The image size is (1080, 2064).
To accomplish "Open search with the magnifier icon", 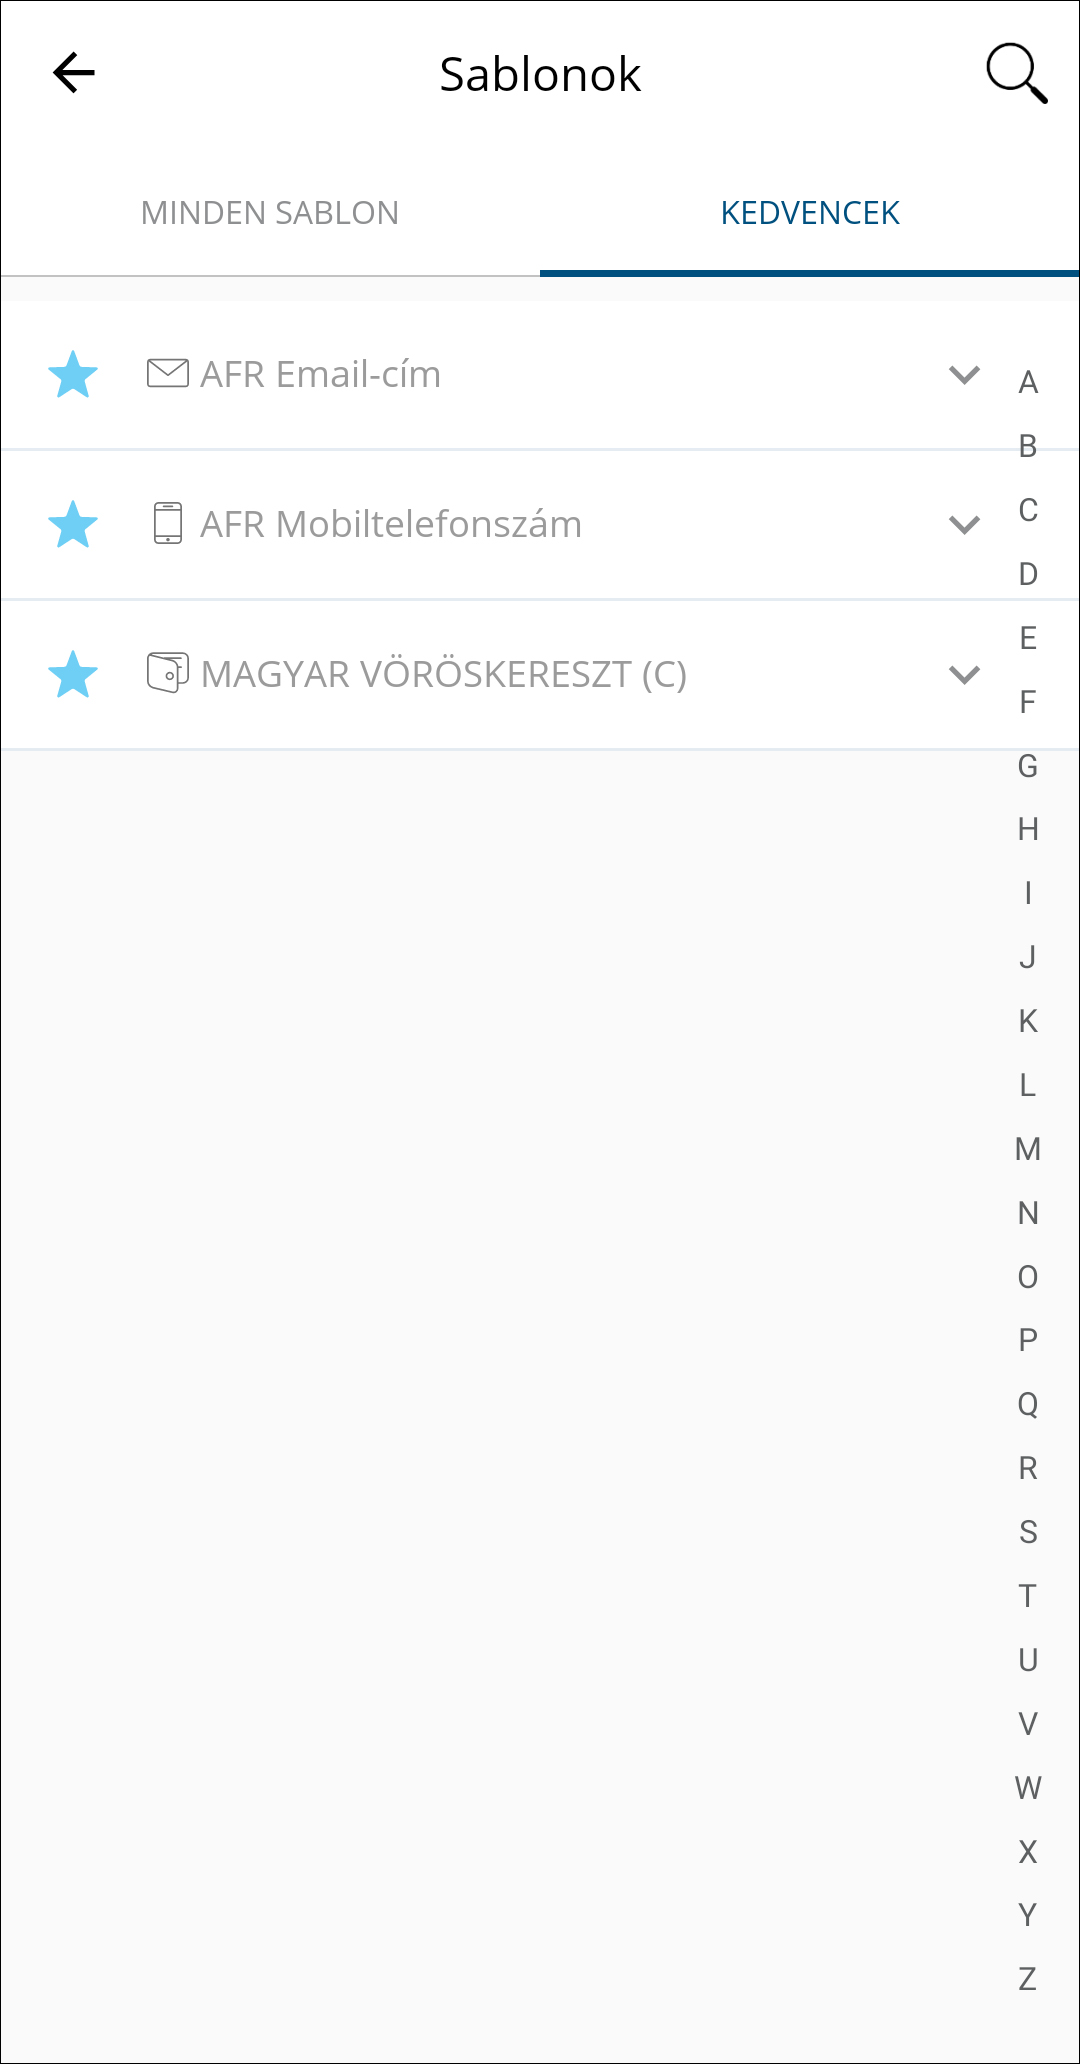I will click(x=1016, y=73).
